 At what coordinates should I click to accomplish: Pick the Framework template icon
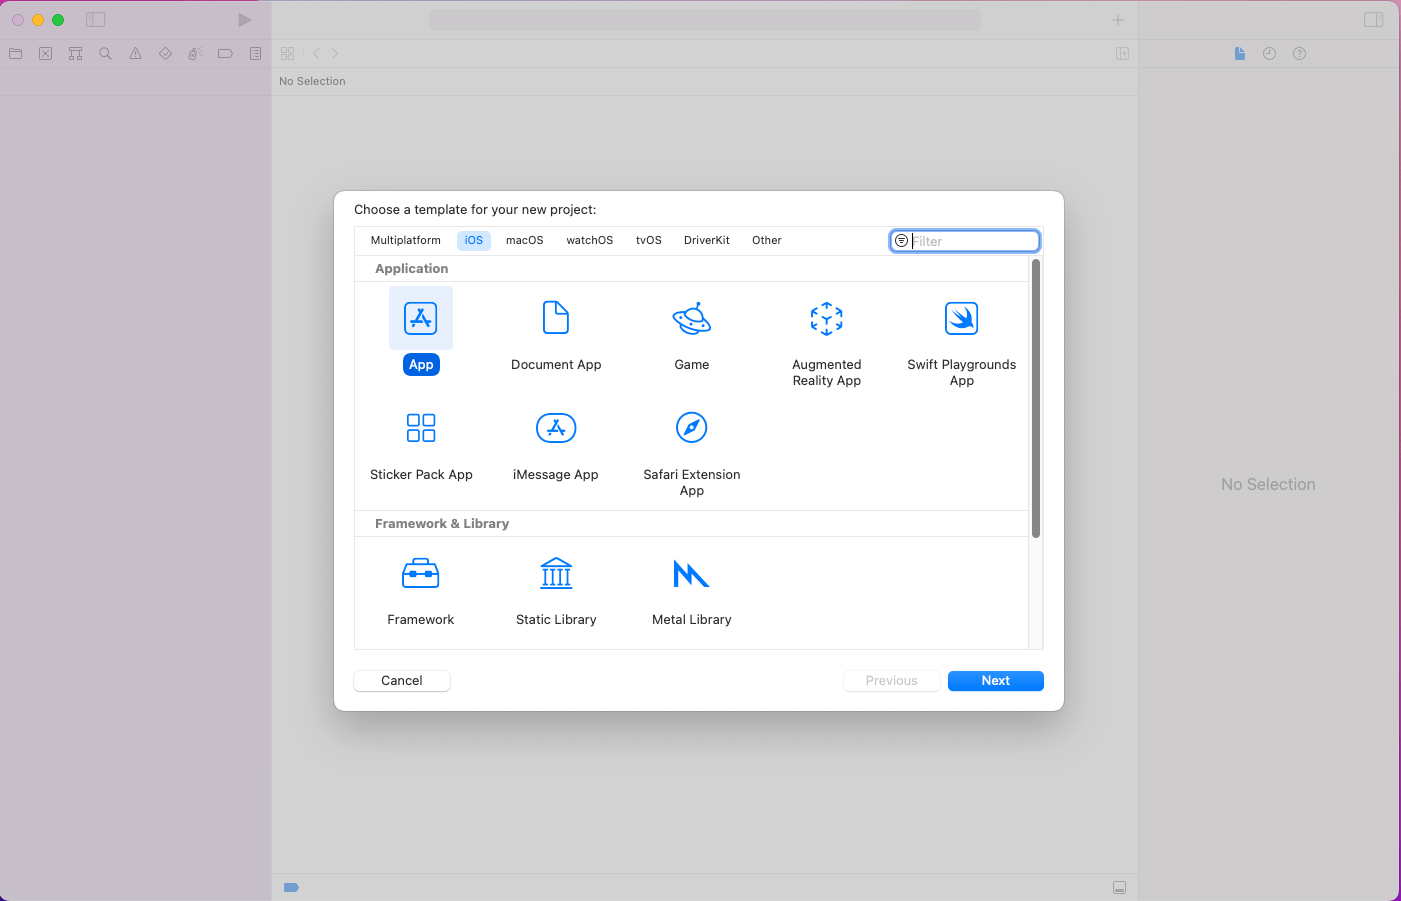421,574
